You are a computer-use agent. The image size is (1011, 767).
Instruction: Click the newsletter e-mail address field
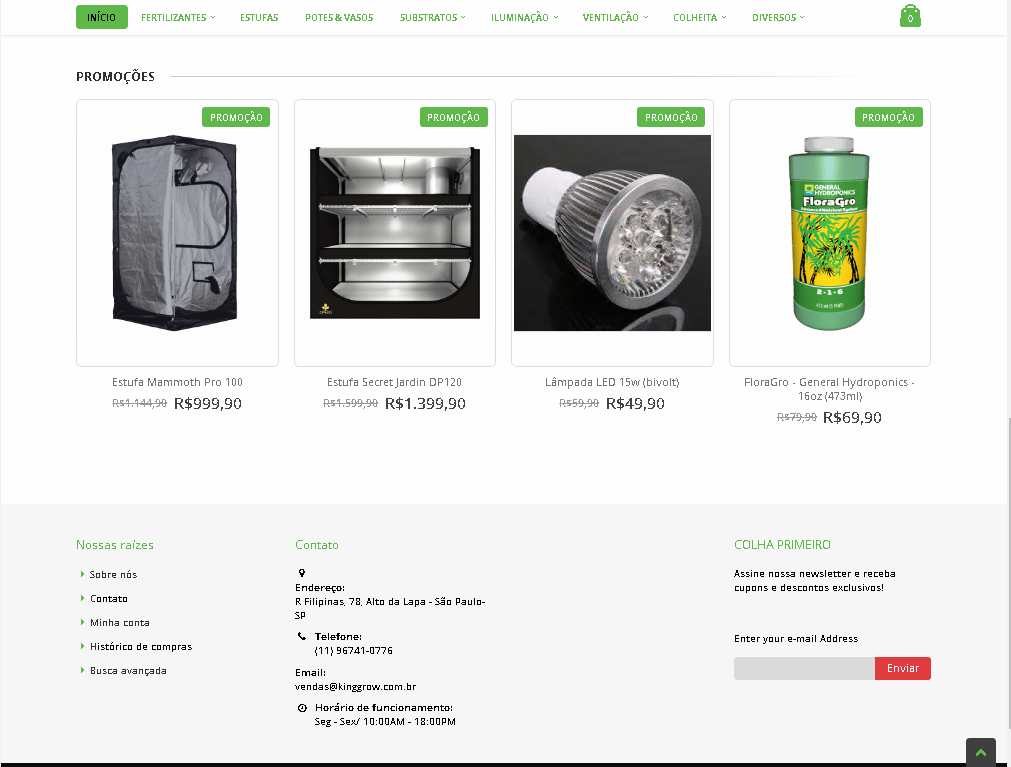804,668
